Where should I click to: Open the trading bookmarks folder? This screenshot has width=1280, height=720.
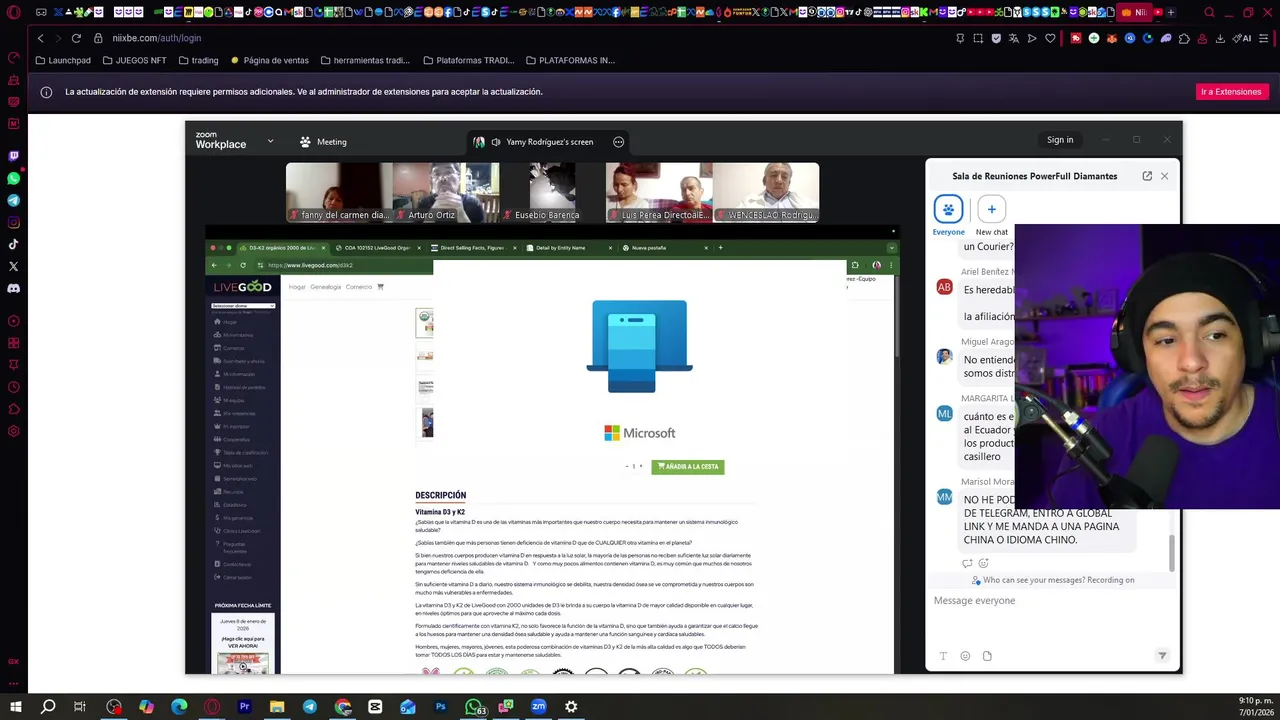coord(198,60)
